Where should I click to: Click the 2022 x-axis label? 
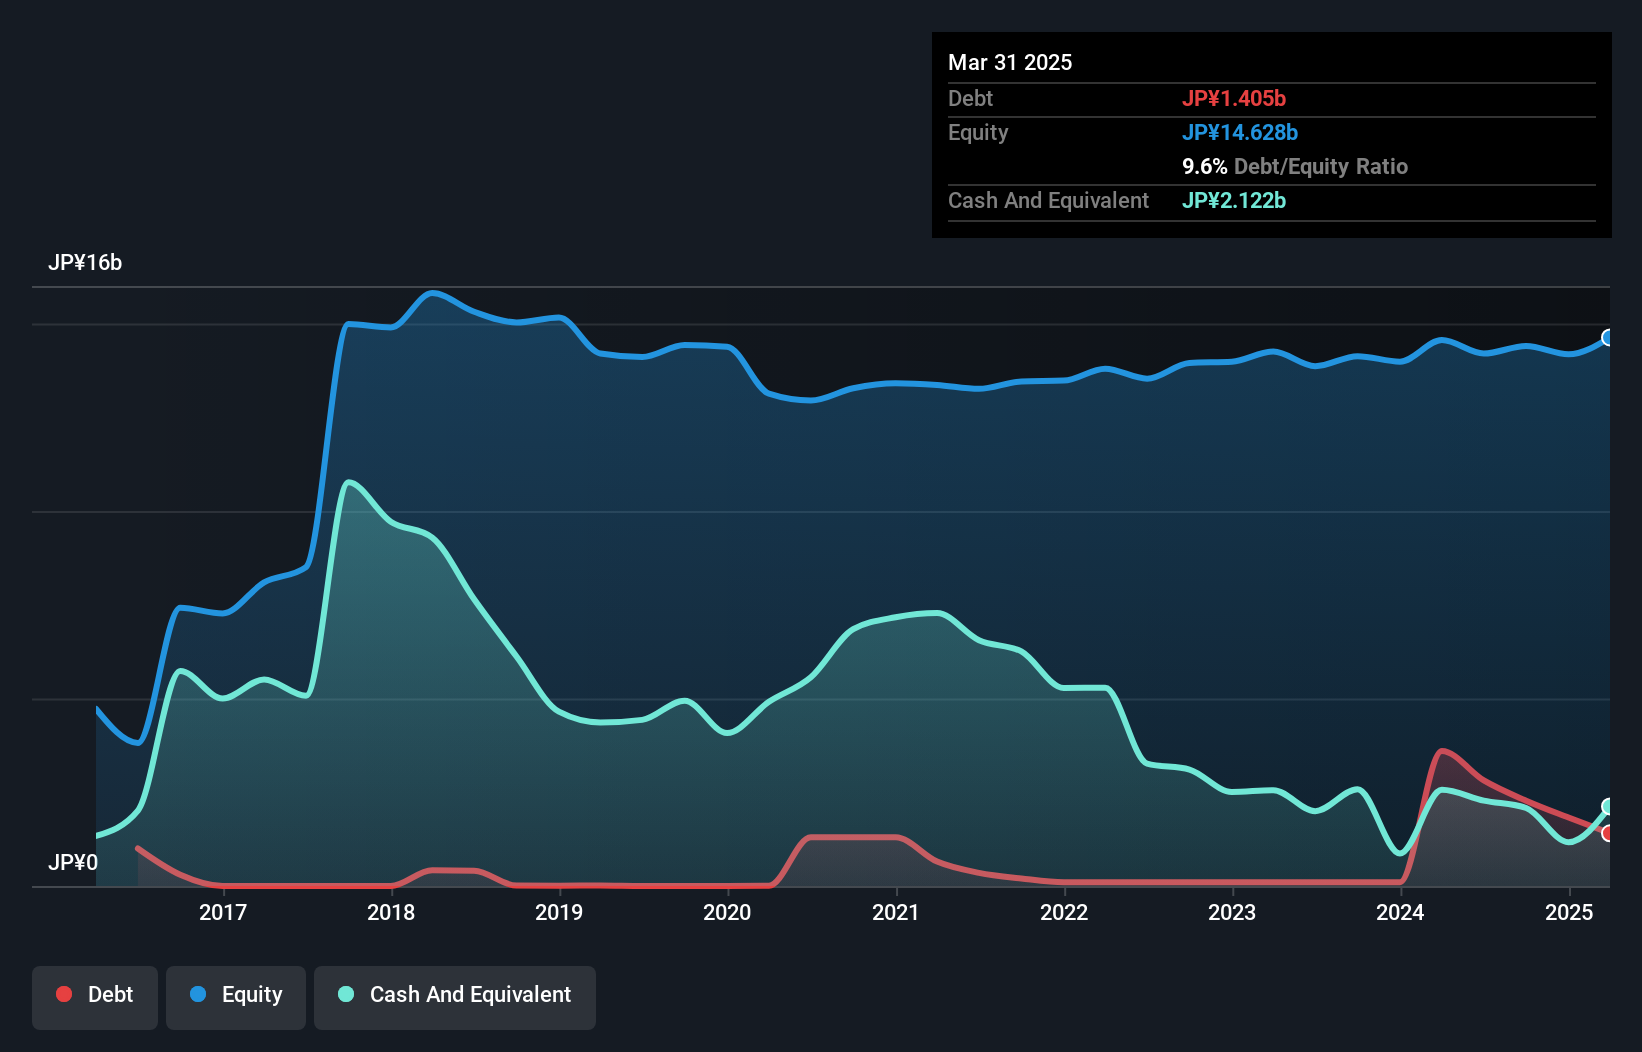pos(1064,912)
